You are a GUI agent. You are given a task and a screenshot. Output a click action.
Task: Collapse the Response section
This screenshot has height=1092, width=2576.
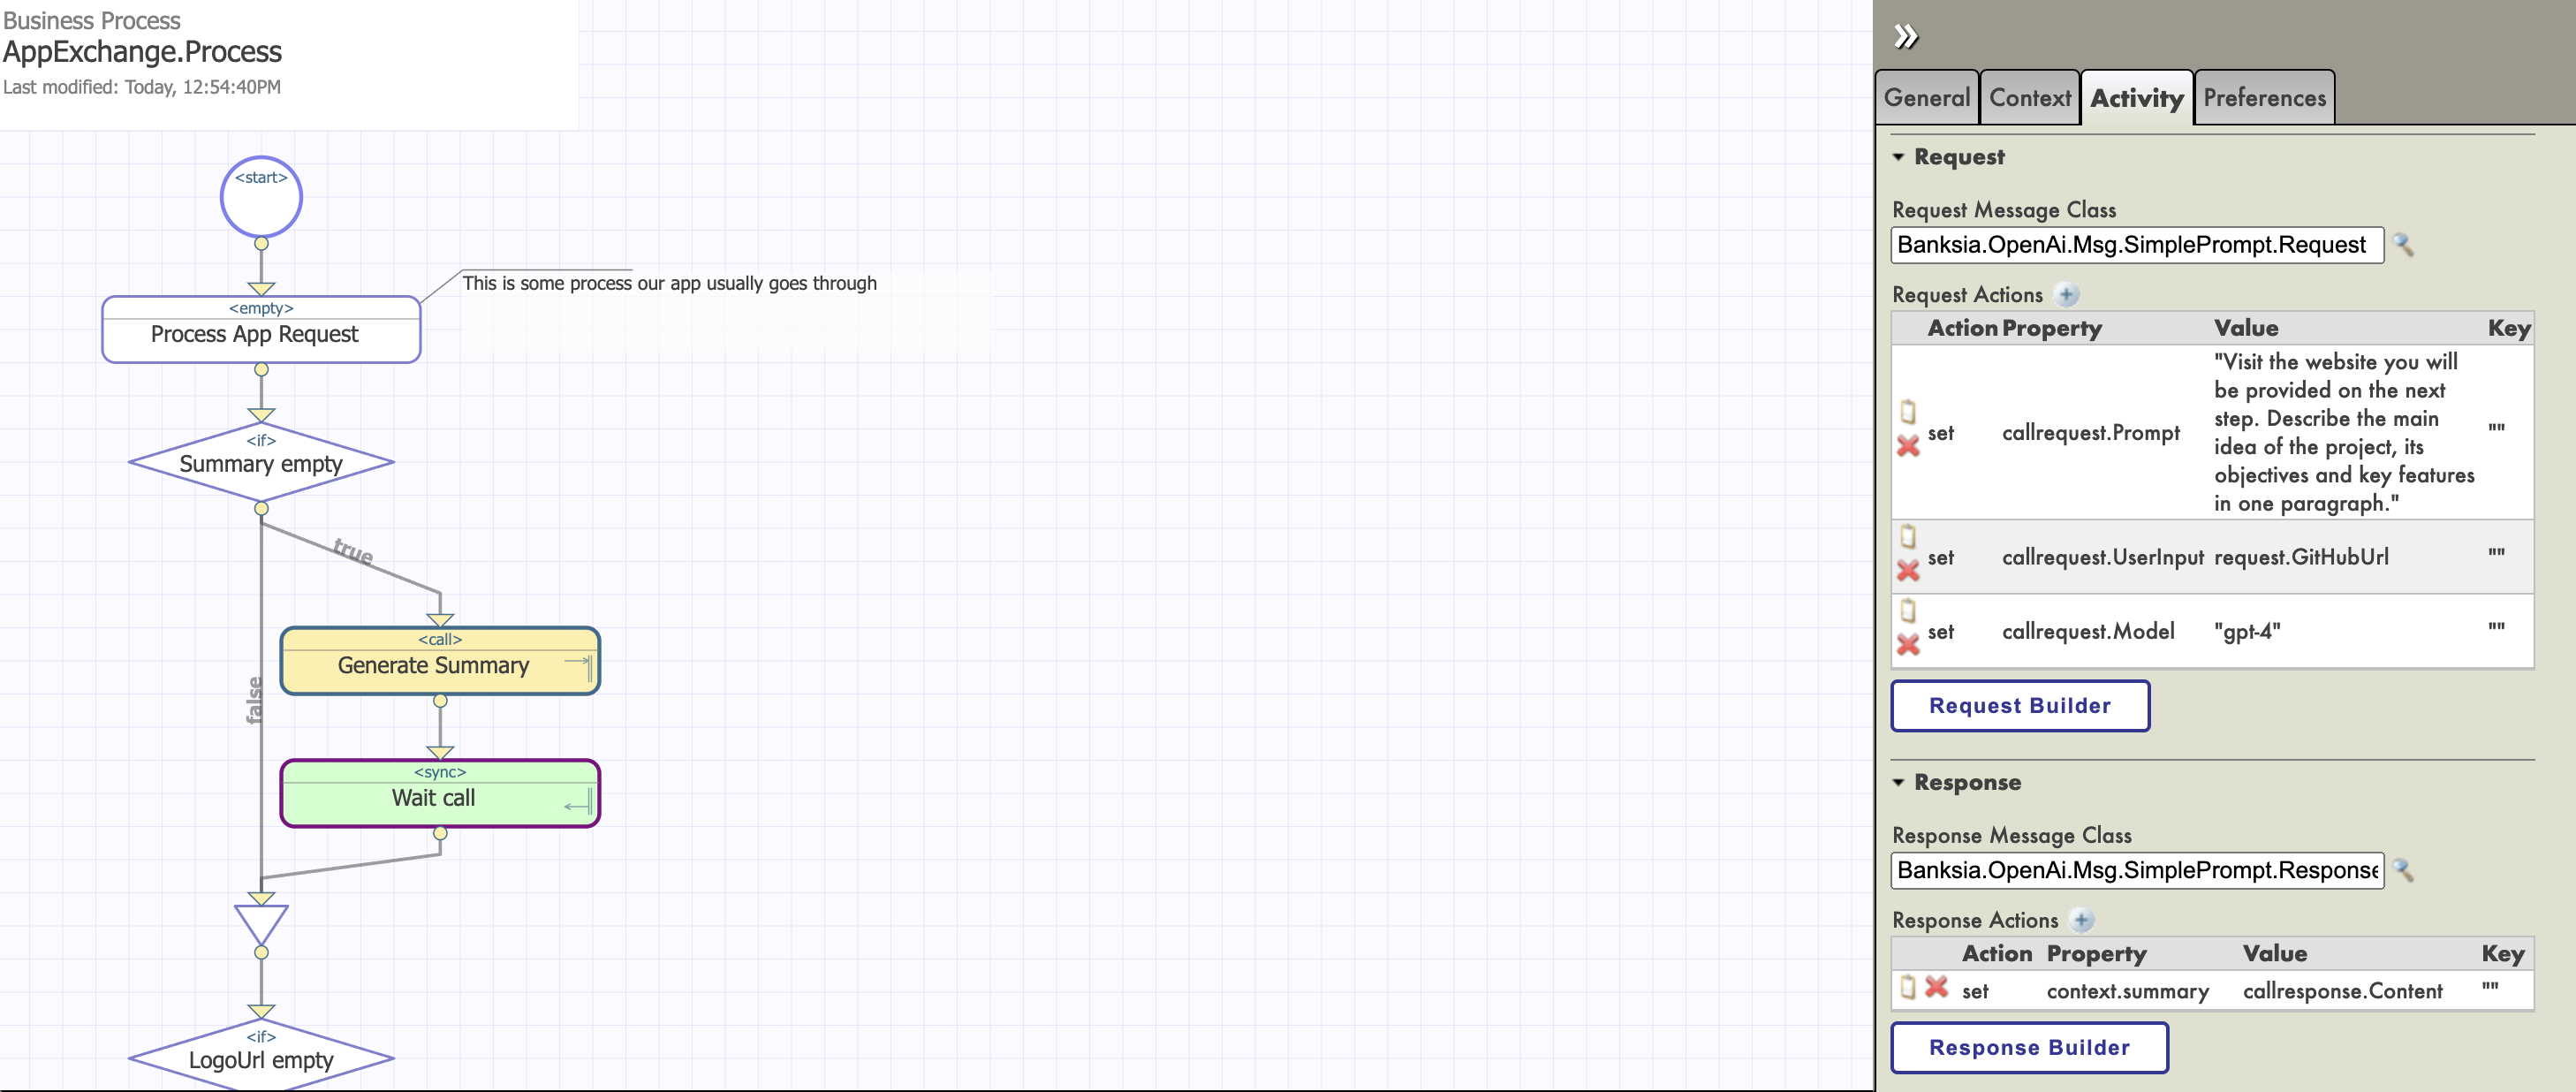(1898, 782)
